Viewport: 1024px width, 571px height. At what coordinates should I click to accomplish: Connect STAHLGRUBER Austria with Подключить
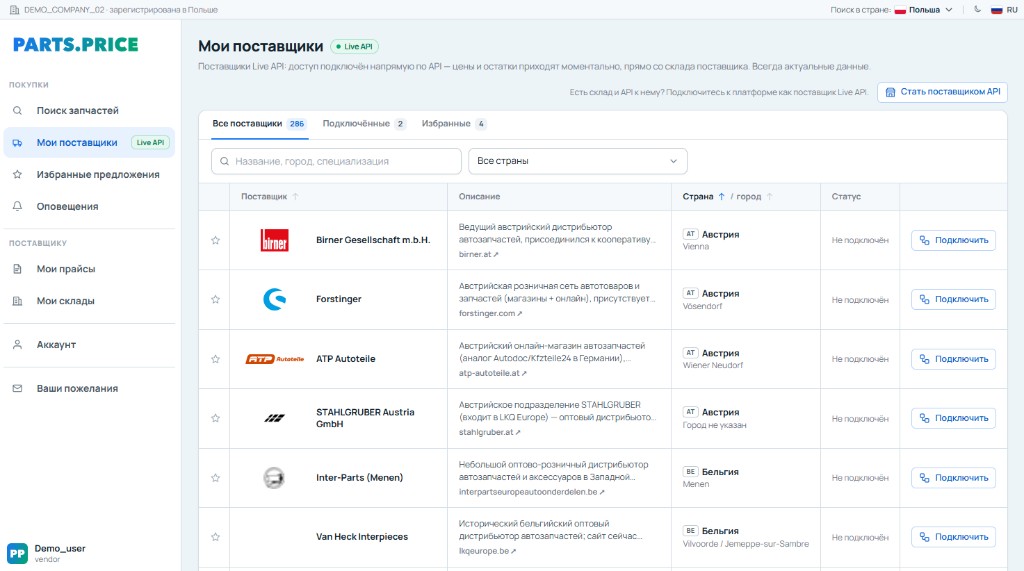[x=953, y=418]
